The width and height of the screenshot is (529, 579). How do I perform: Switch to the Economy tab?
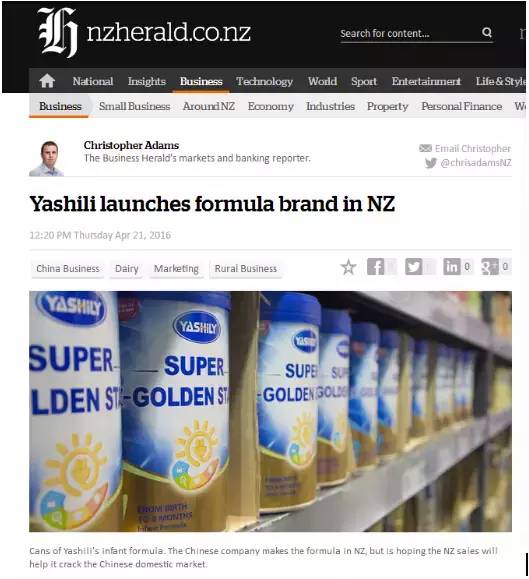point(271,106)
